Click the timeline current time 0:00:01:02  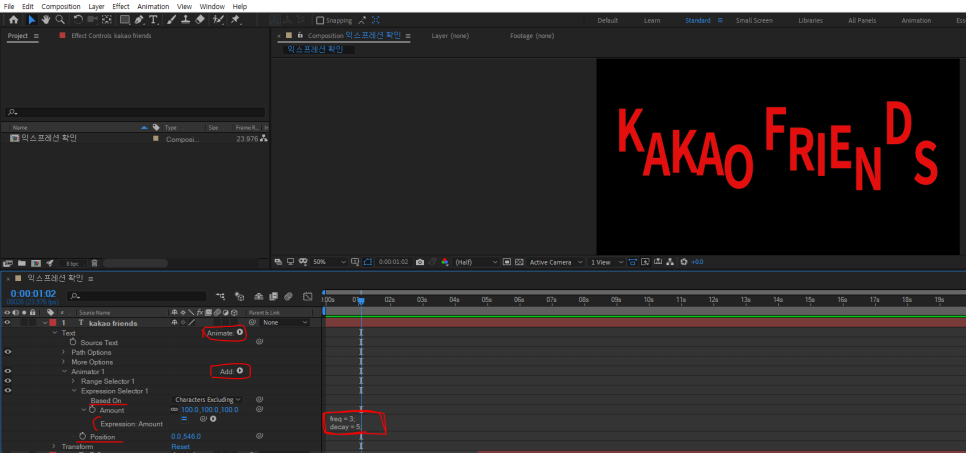pos(33,294)
